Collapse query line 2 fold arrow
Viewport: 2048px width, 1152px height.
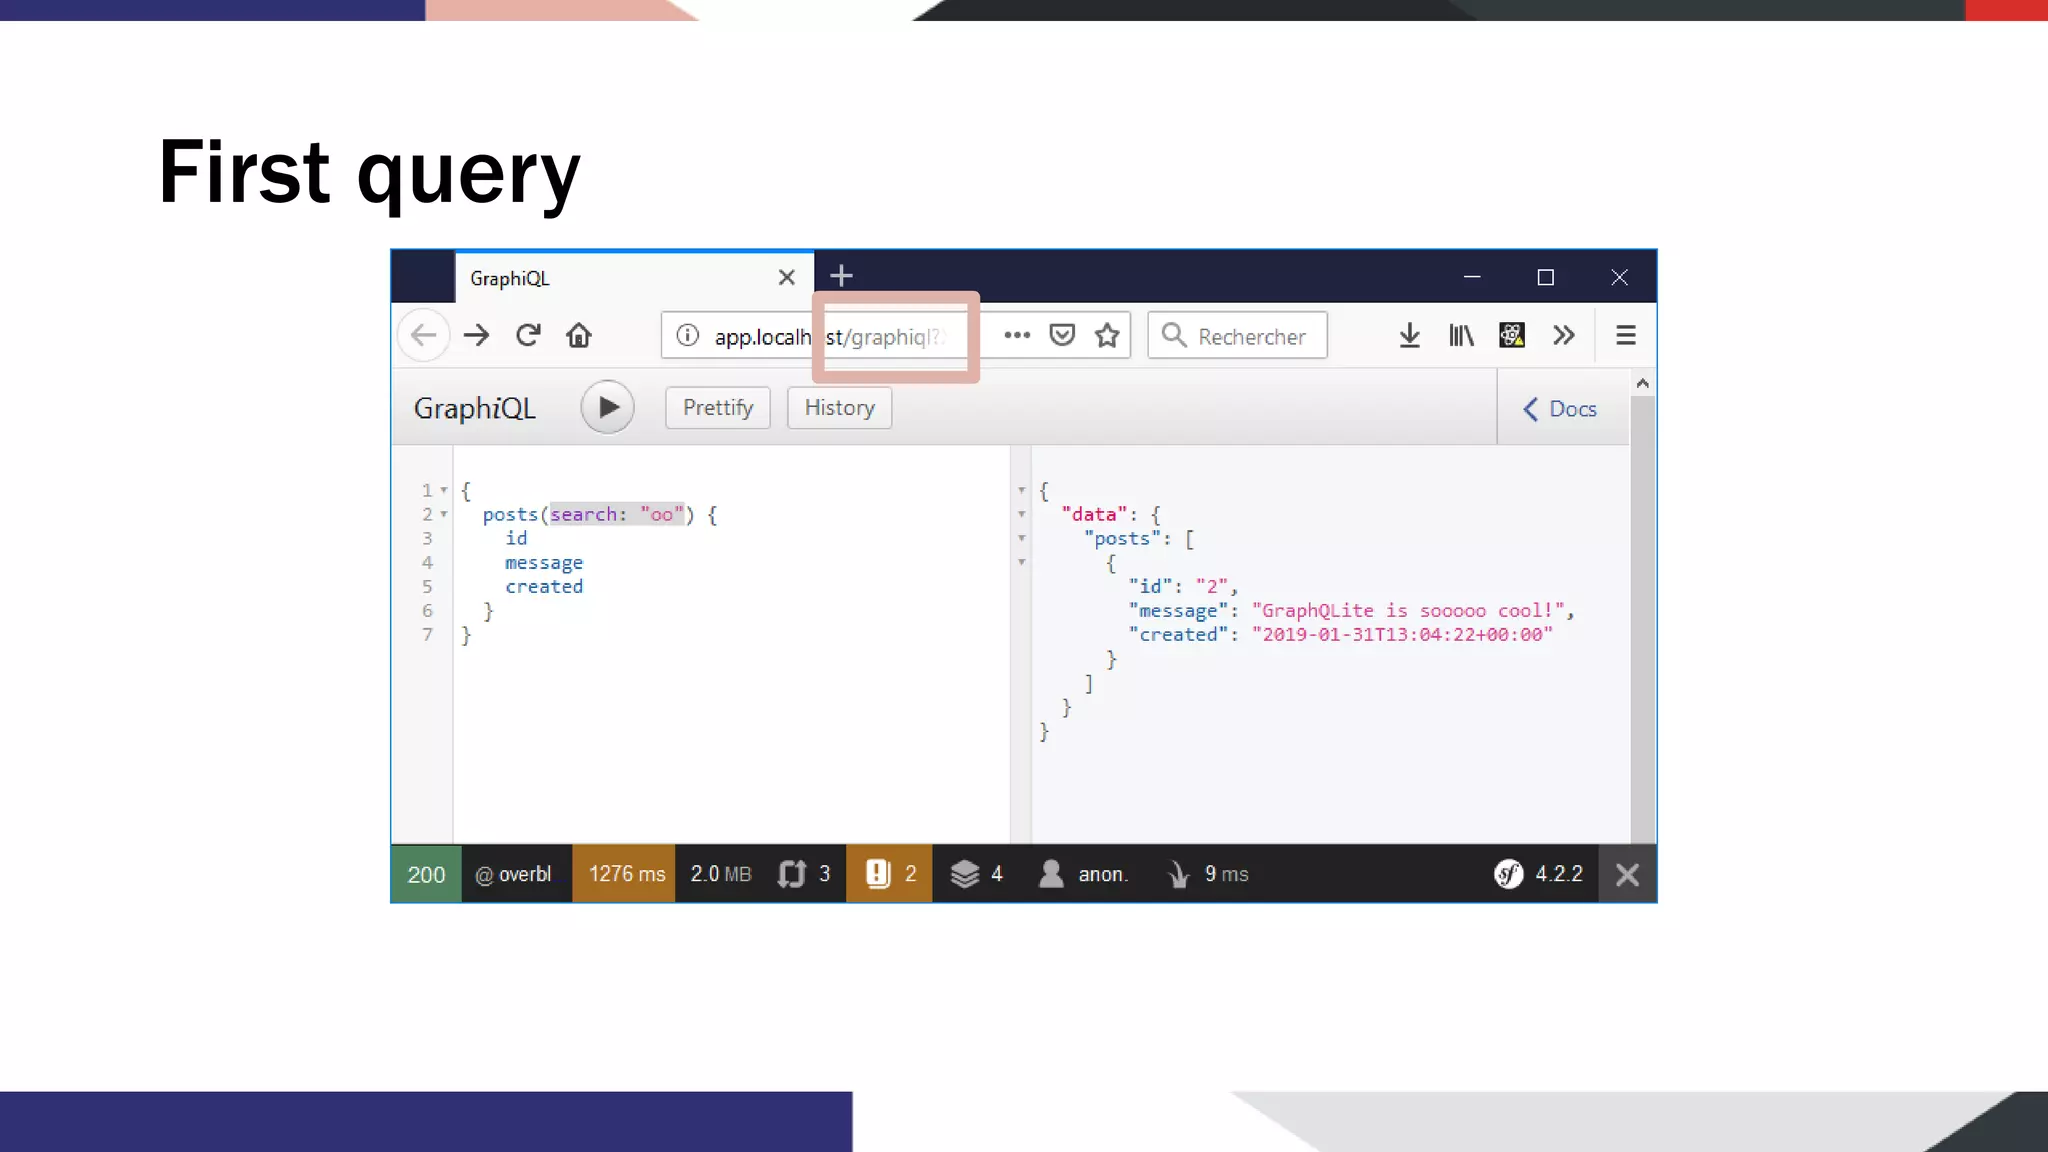pyautogui.click(x=444, y=514)
